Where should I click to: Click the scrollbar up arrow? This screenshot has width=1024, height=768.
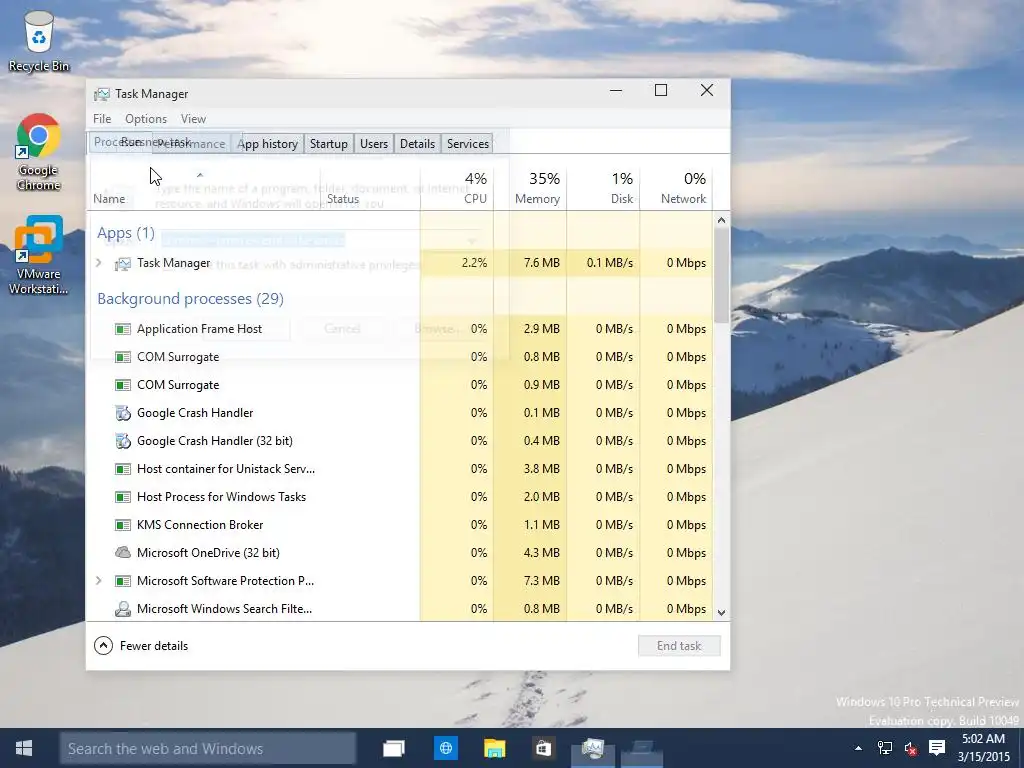tap(721, 220)
